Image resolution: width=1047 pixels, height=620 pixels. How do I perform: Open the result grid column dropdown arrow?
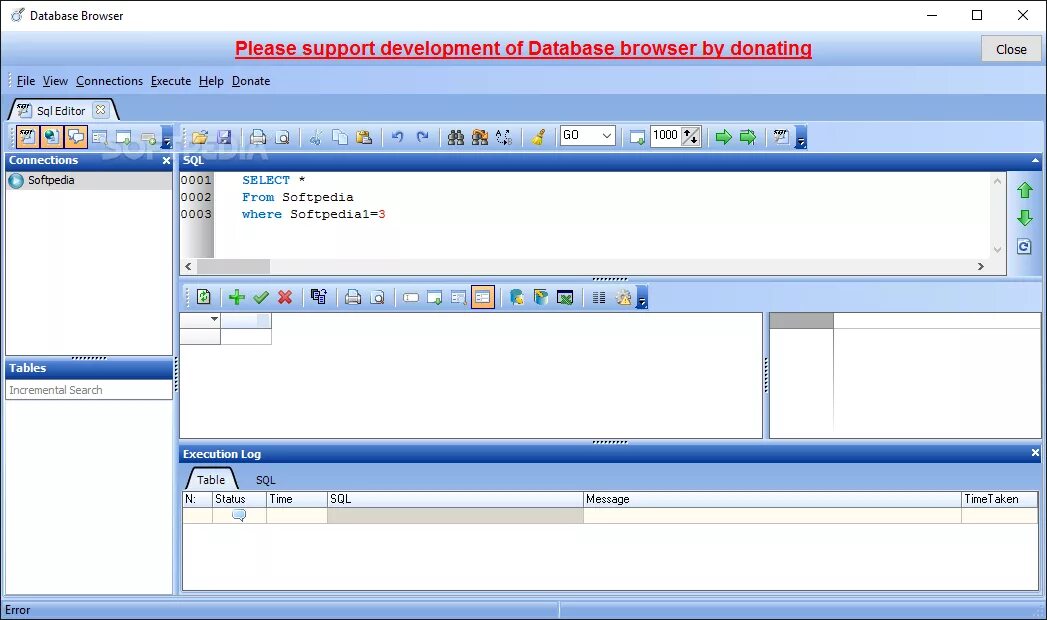214,319
